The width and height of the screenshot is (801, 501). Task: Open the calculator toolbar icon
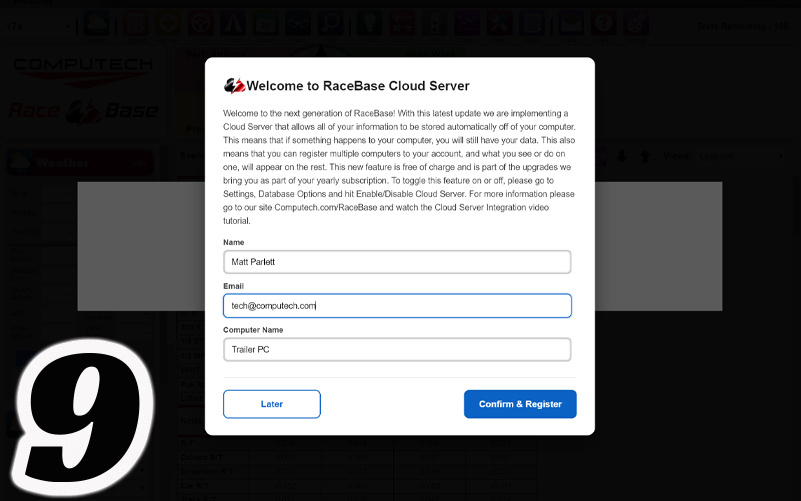point(402,24)
